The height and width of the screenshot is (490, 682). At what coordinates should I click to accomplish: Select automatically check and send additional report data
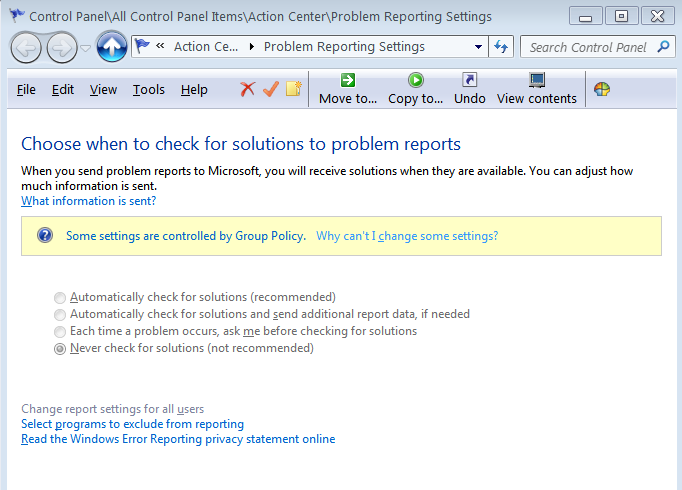pyautogui.click(x=262, y=314)
